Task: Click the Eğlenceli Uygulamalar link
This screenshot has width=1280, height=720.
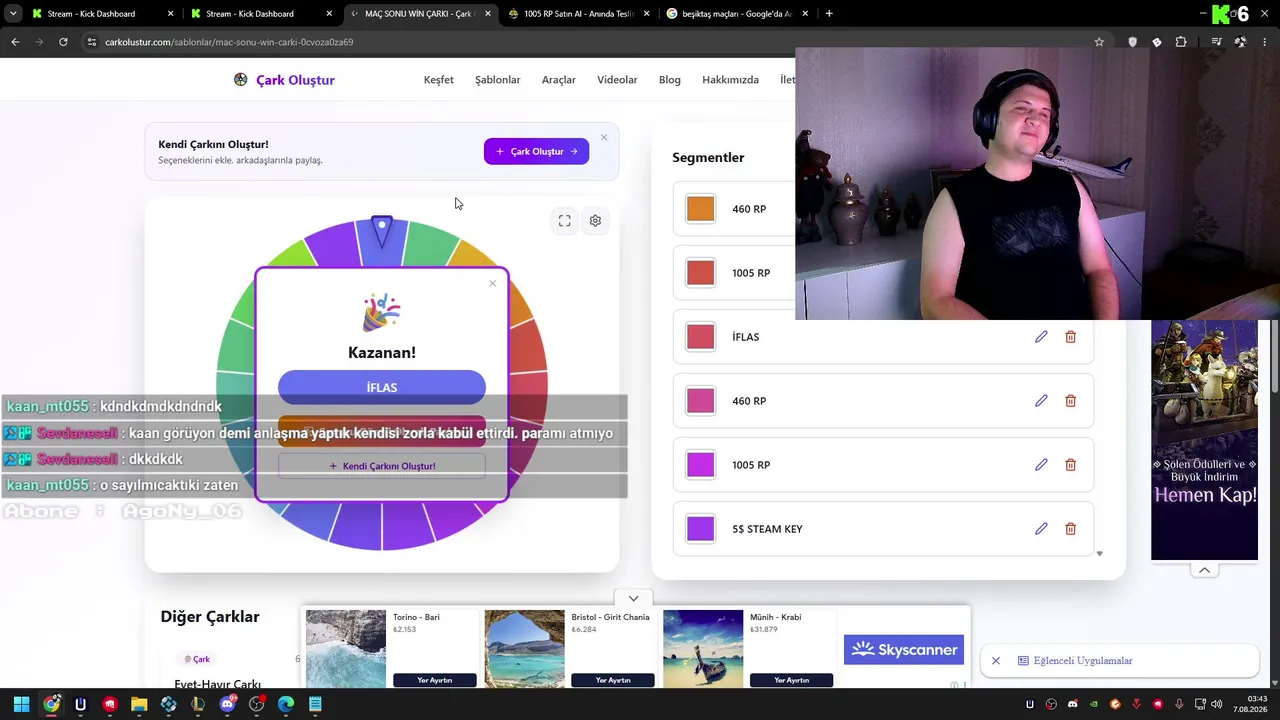Action: pos(1083,661)
